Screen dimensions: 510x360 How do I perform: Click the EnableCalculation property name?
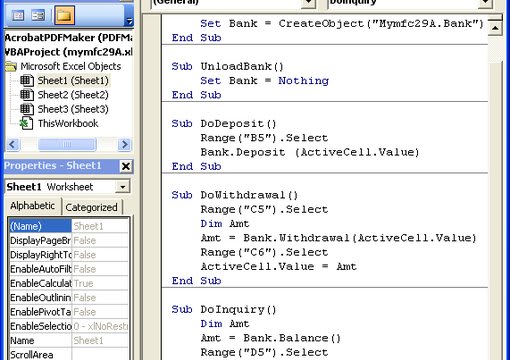(40, 284)
